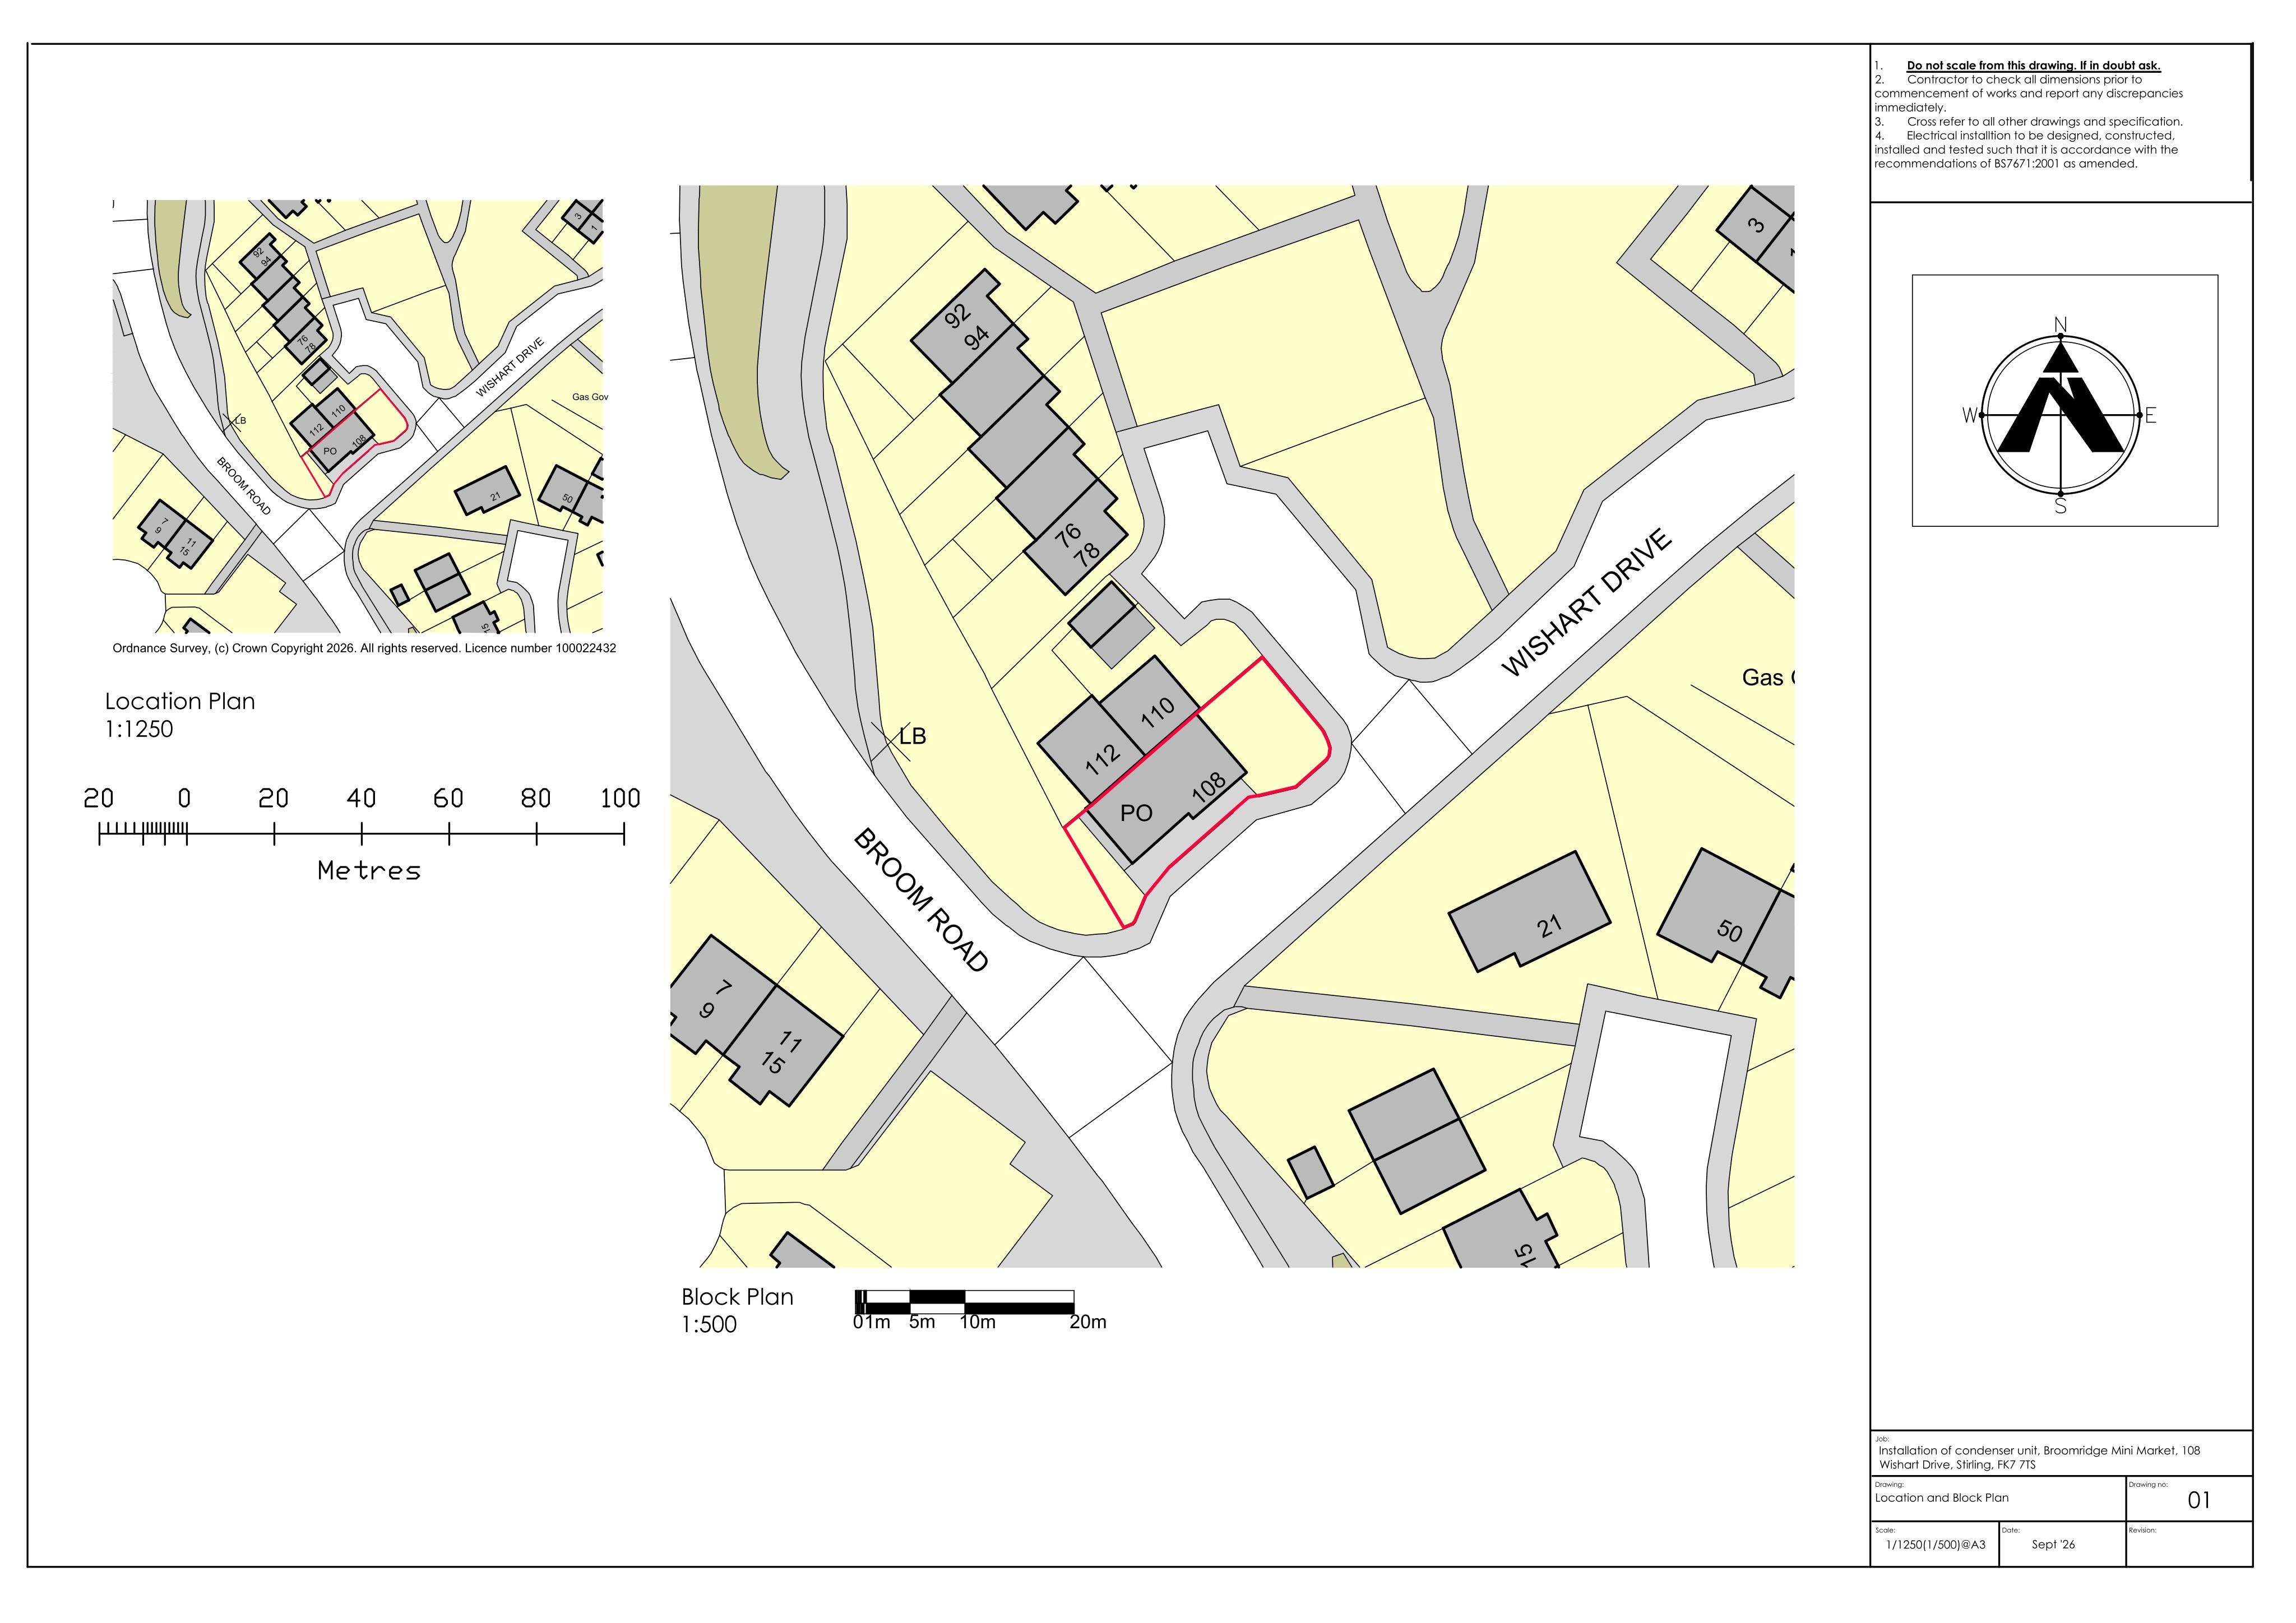Click building number '7' in block plan
The image size is (2296, 1623).
click(x=724, y=988)
